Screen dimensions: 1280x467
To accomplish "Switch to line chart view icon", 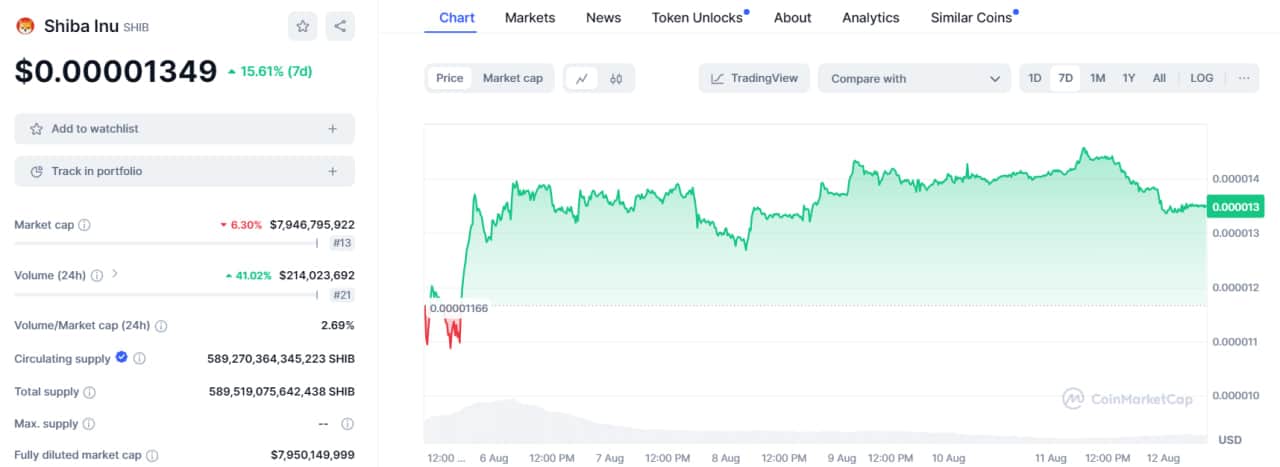I will (x=582, y=78).
